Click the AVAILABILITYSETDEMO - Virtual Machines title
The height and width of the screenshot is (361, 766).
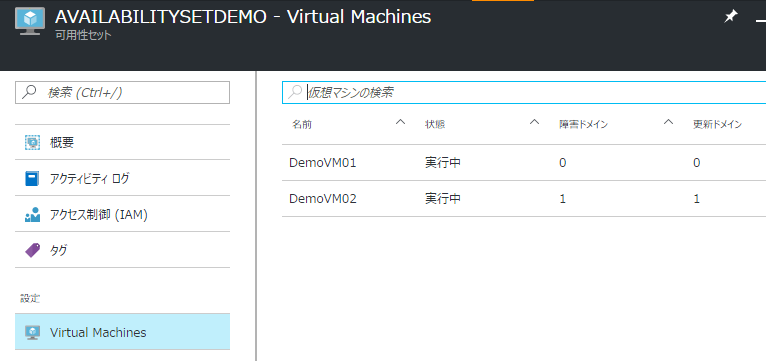[243, 17]
